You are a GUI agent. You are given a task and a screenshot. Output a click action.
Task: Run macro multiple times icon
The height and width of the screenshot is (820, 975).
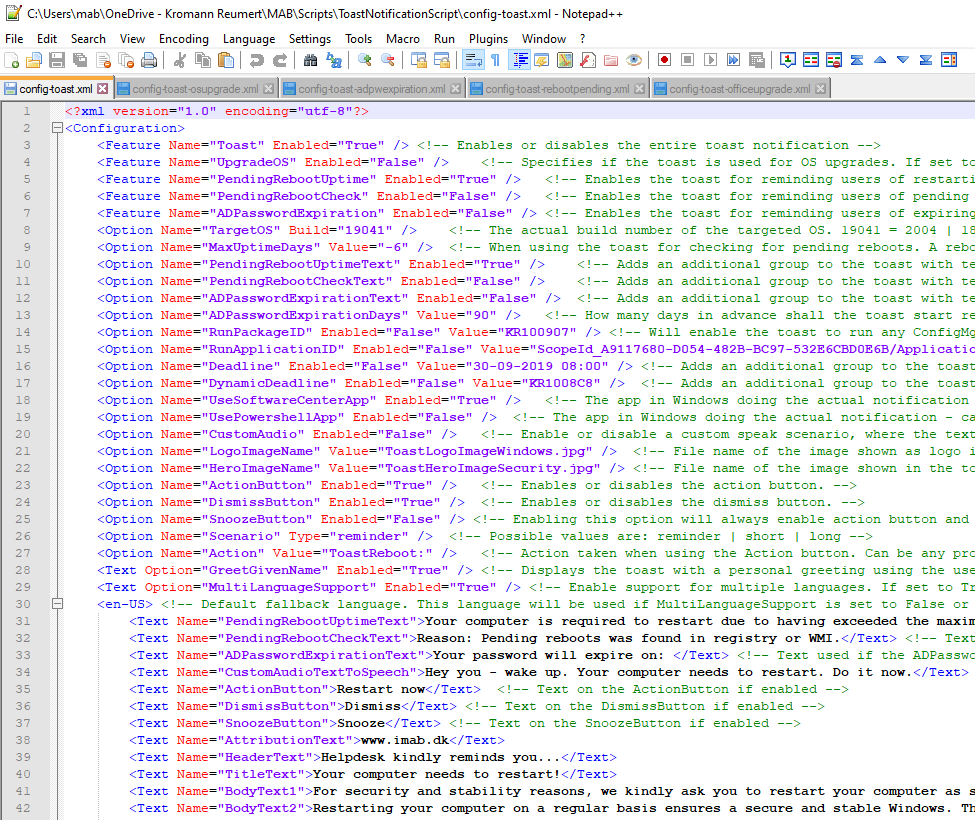click(734, 60)
